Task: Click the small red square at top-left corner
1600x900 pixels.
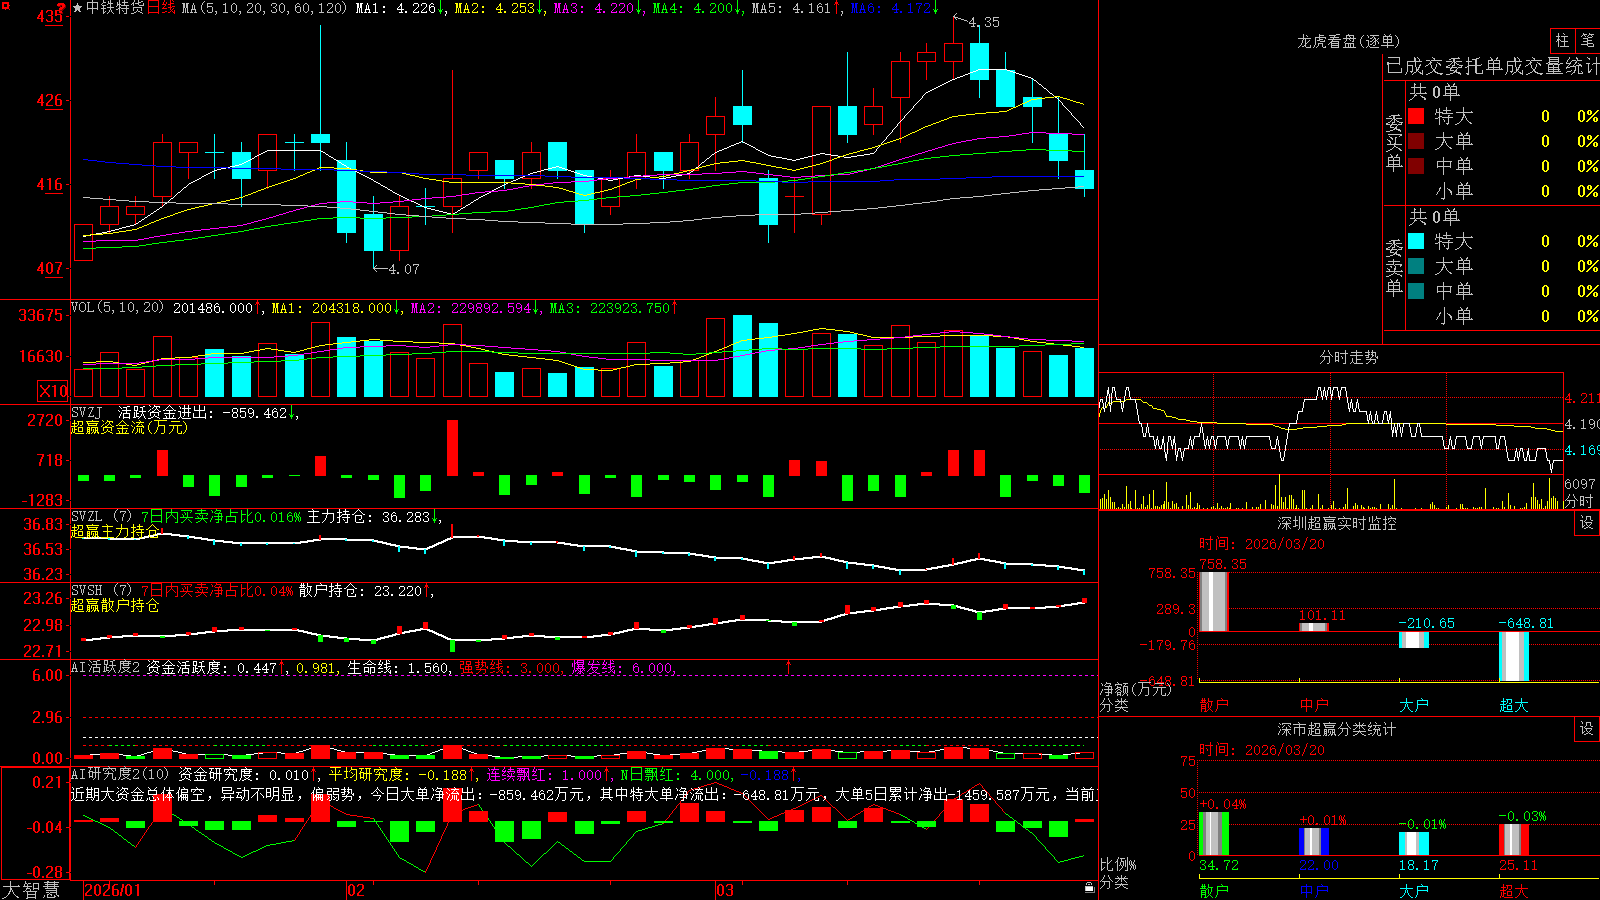Action: (5, 5)
